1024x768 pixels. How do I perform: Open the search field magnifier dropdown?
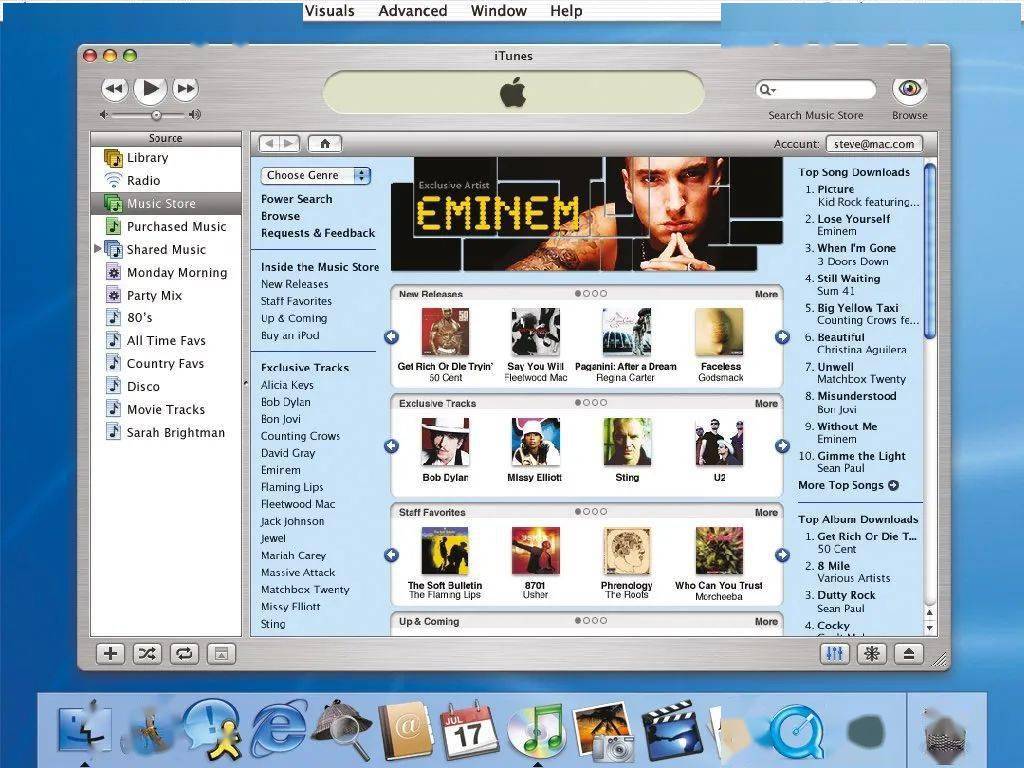[768, 90]
